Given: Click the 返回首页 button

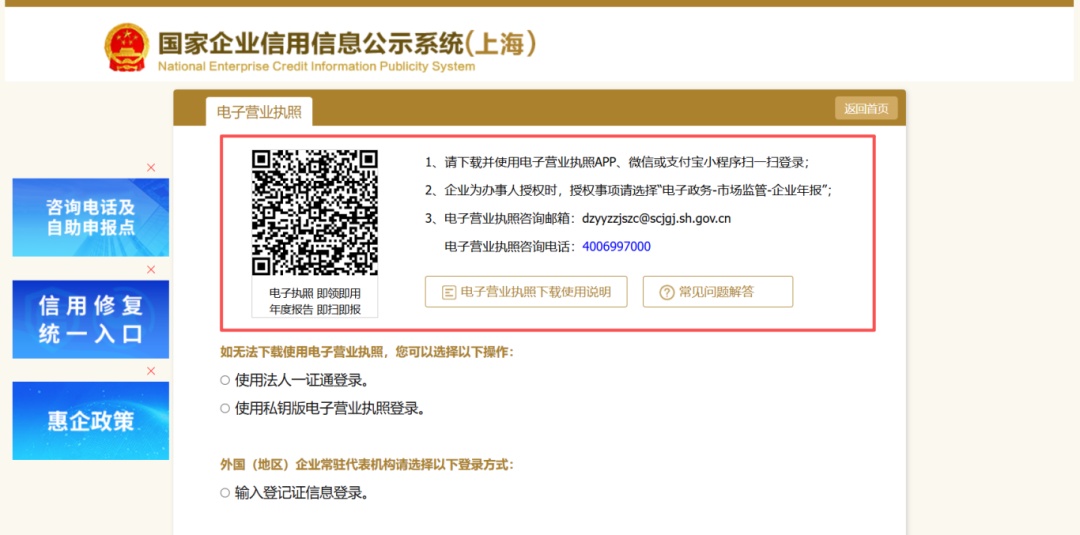Looking at the screenshot, I should (x=866, y=109).
